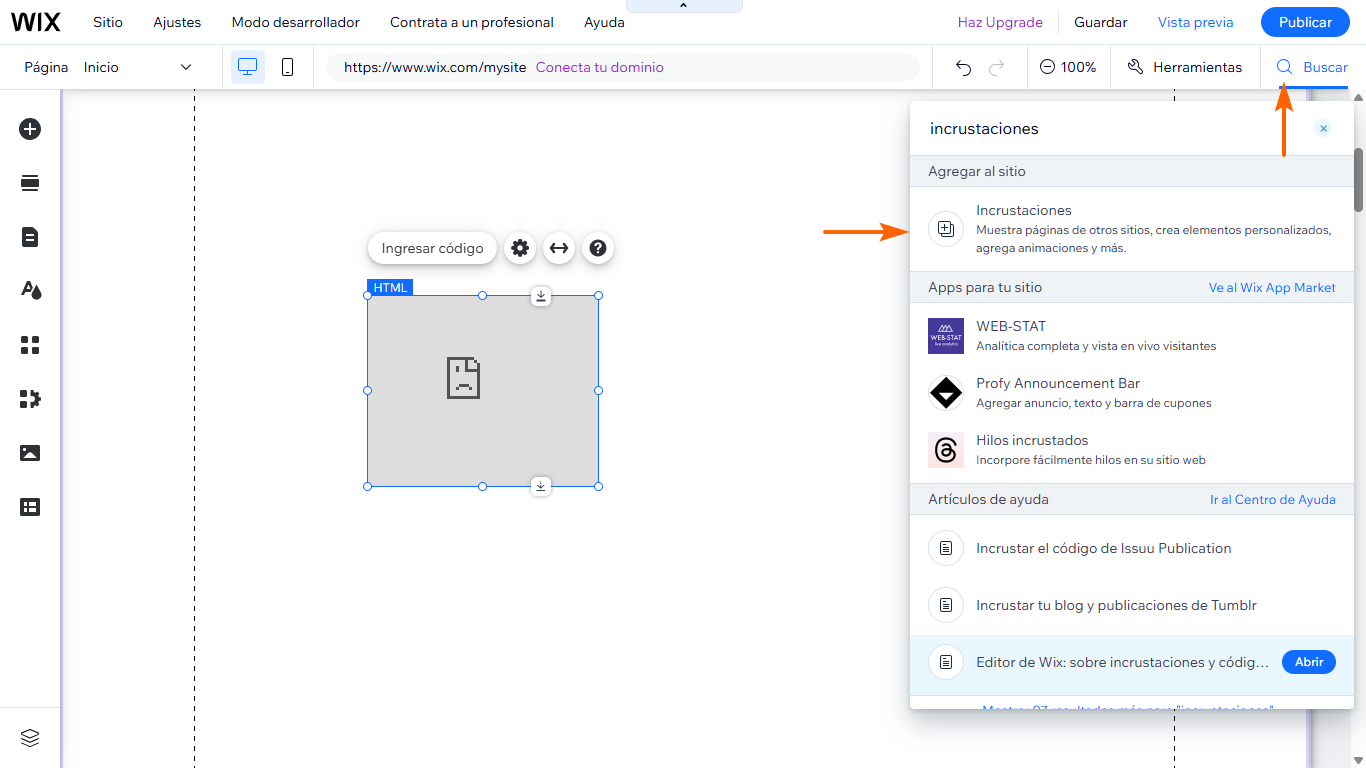Screen dimensions: 1366x768
Task: Open Tumblr article document icon
Action: click(x=946, y=605)
